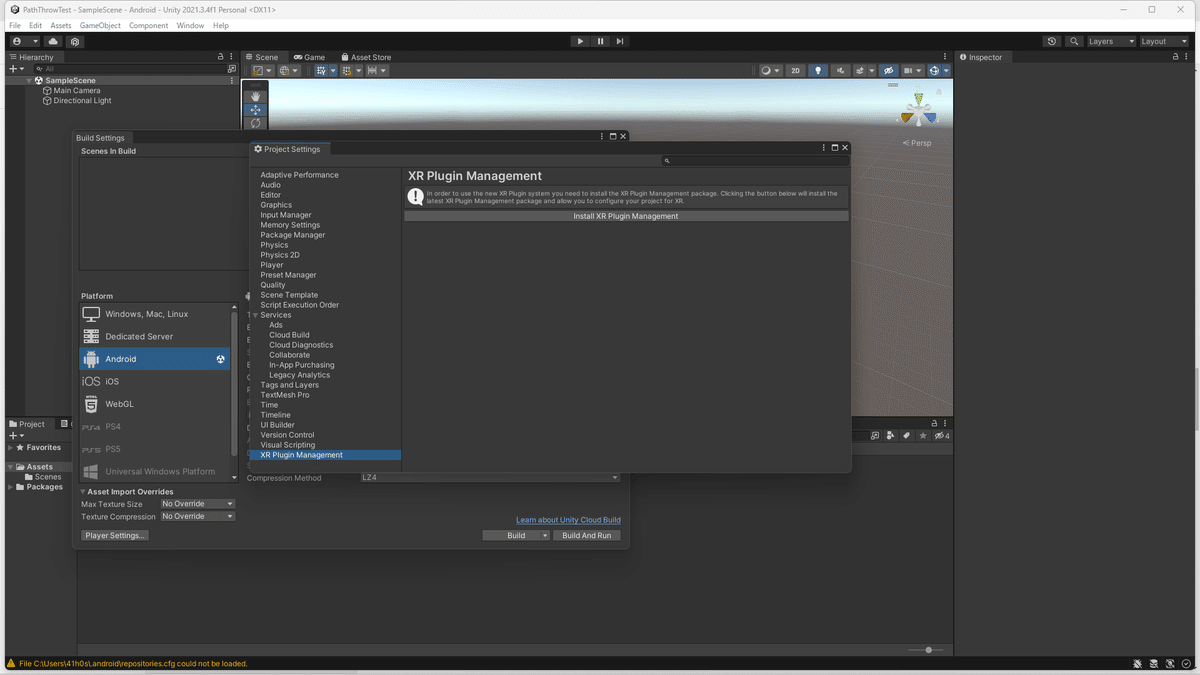Click the Hierarchy search field
This screenshot has height=675, width=1200.
[x=128, y=69]
